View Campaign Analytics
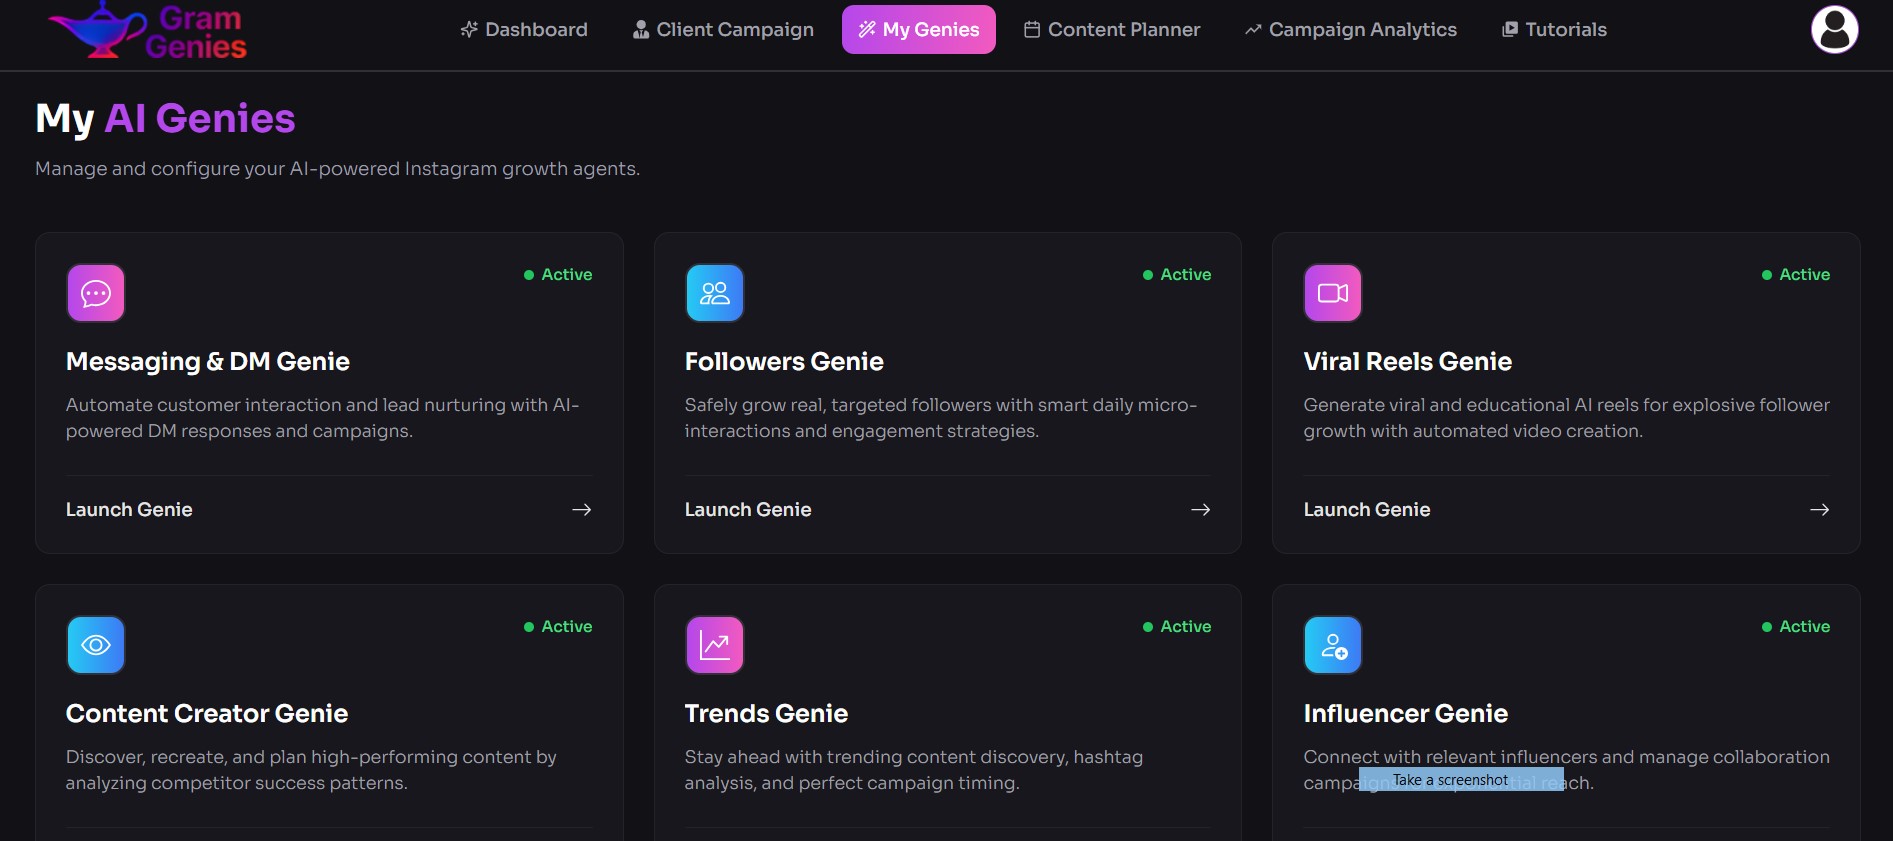The width and height of the screenshot is (1893, 841). click(x=1351, y=30)
